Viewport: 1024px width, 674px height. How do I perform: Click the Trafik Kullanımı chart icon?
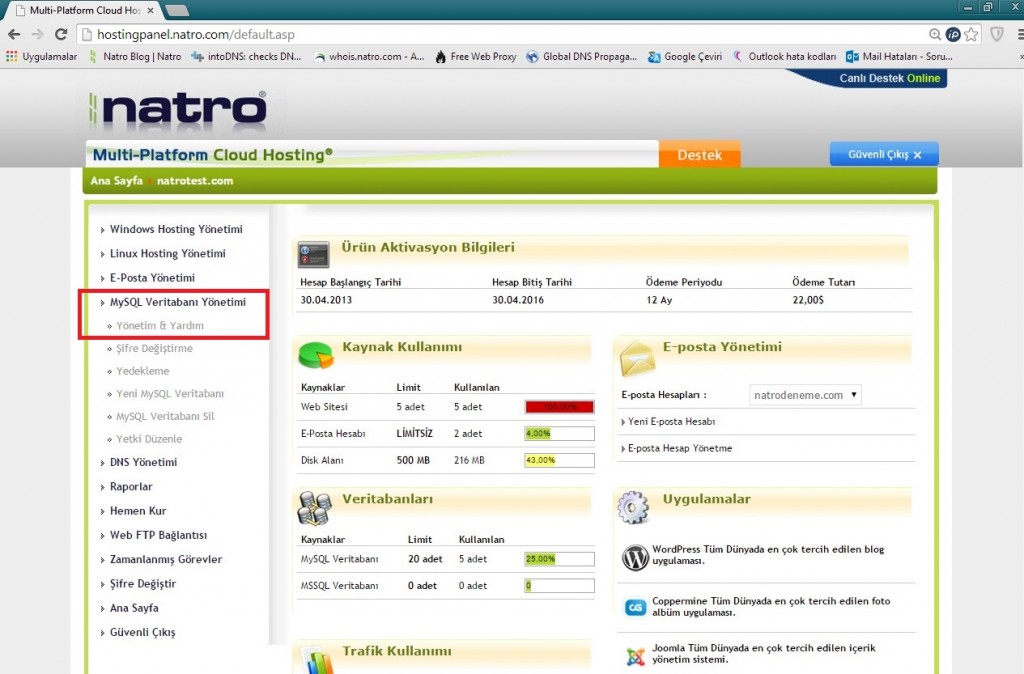click(319, 660)
